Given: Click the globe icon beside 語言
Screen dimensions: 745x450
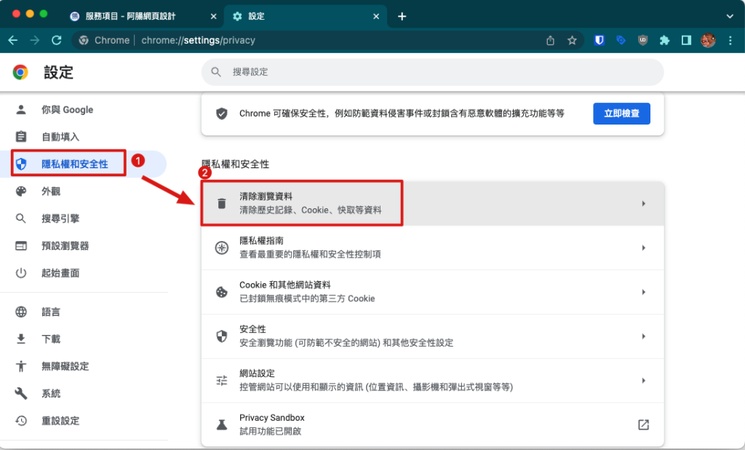Looking at the screenshot, I should 21,312.
